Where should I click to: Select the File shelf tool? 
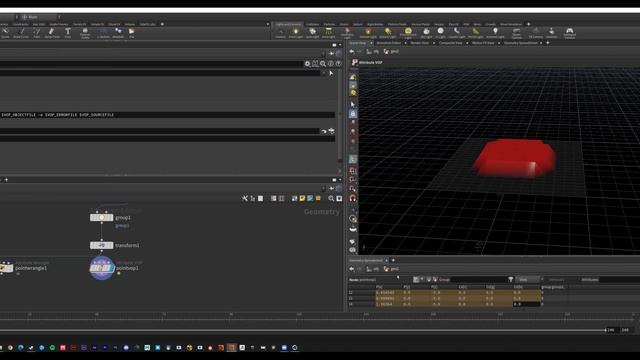point(131,33)
